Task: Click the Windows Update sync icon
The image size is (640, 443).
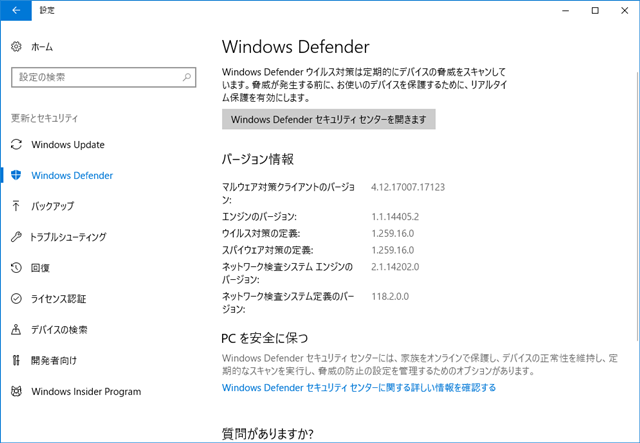Action: 16,145
